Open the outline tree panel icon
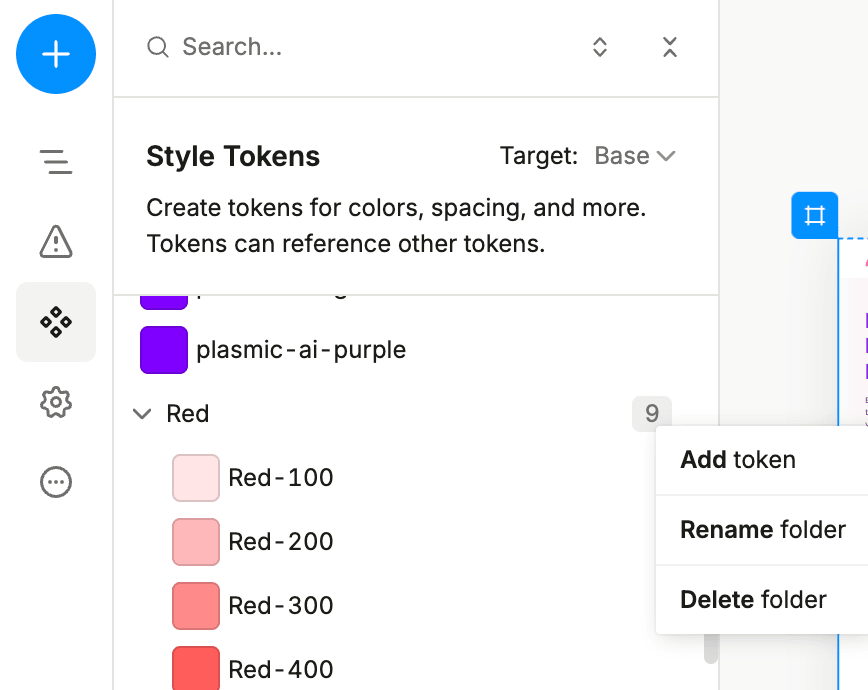 (x=56, y=161)
